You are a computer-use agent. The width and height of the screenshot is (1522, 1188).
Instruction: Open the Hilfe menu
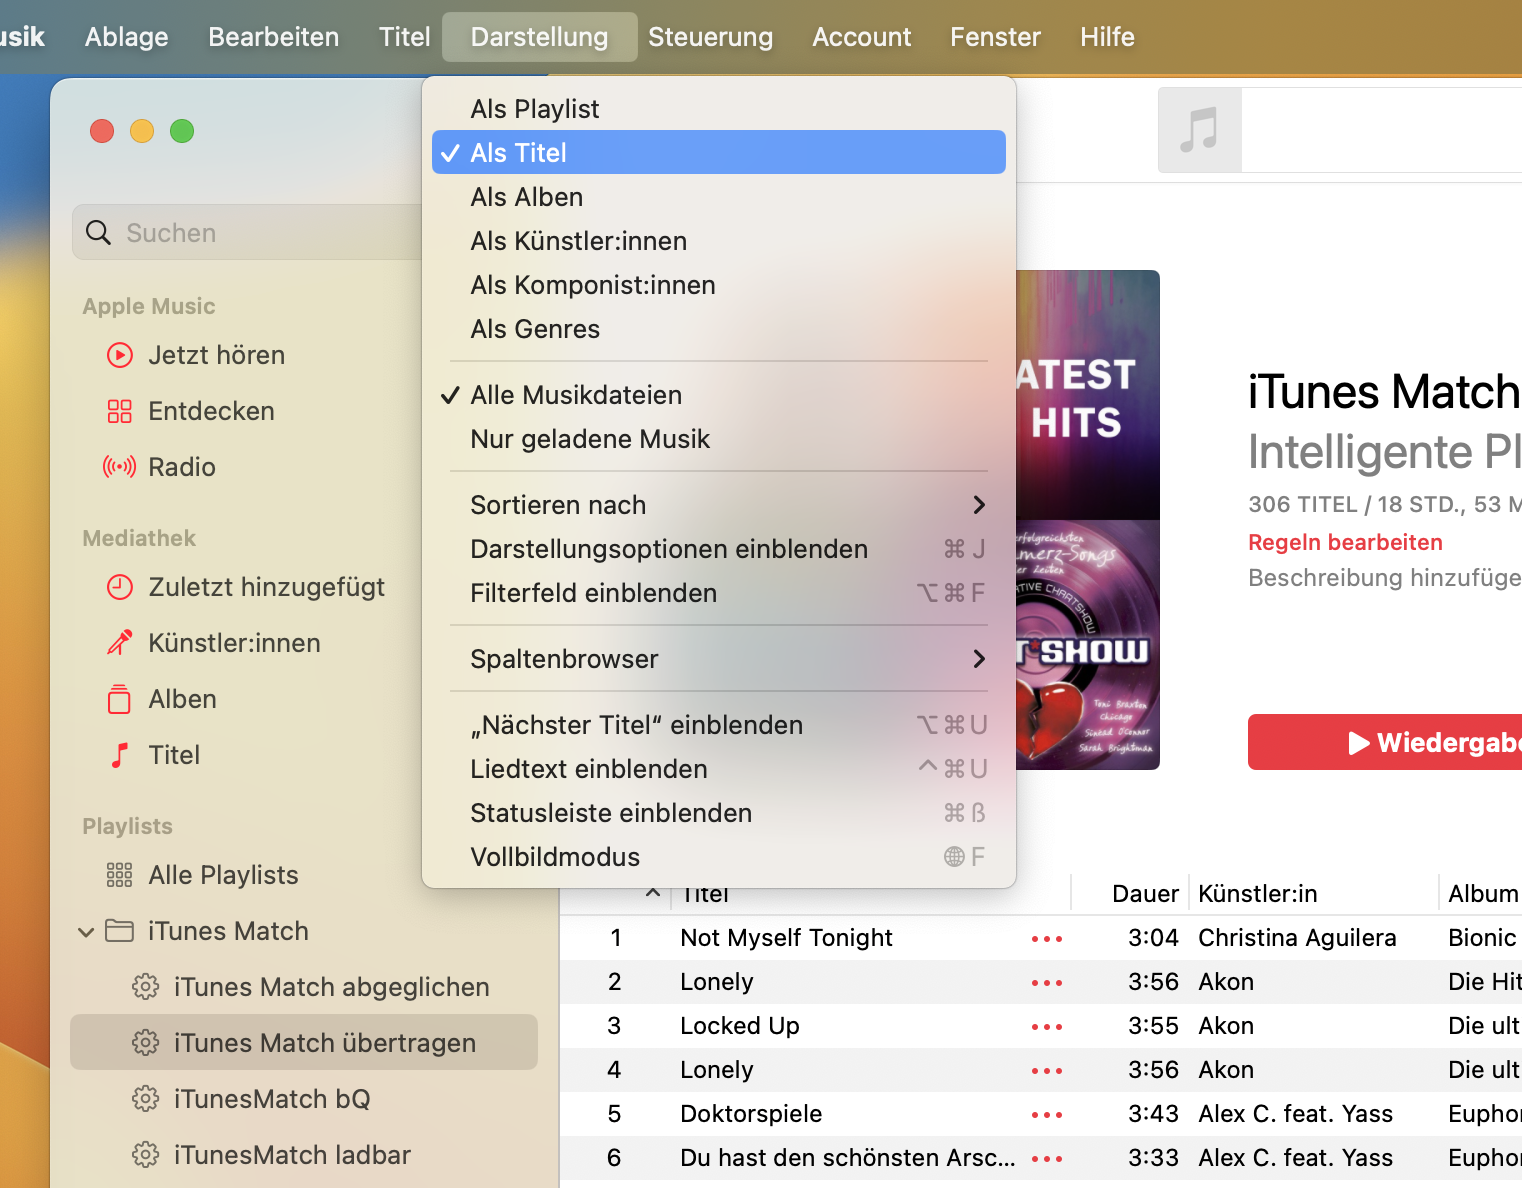1108,37
